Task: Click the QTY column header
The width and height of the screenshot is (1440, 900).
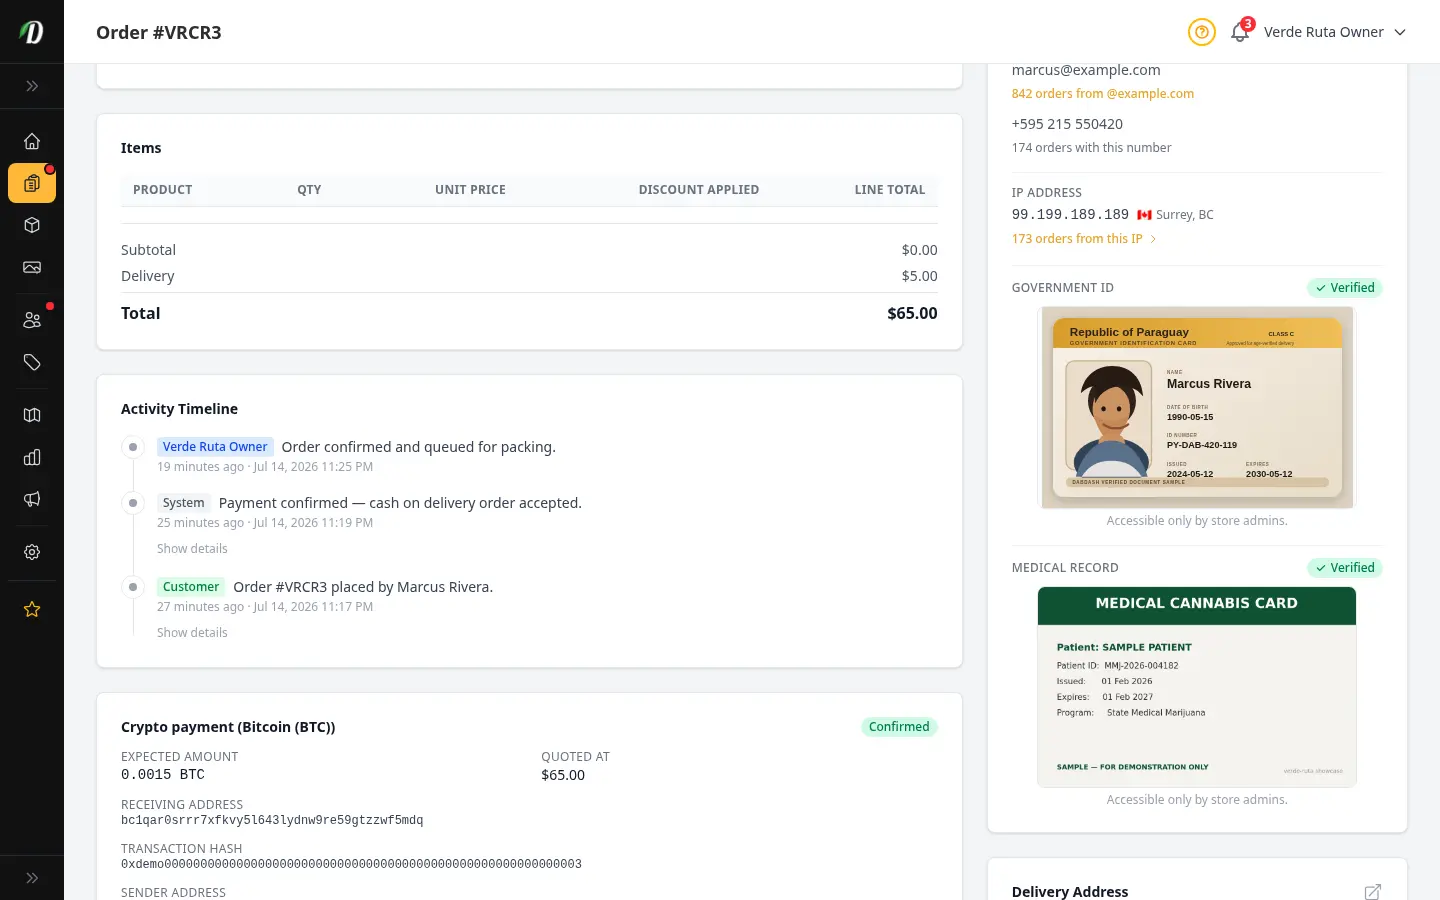Action: [309, 190]
